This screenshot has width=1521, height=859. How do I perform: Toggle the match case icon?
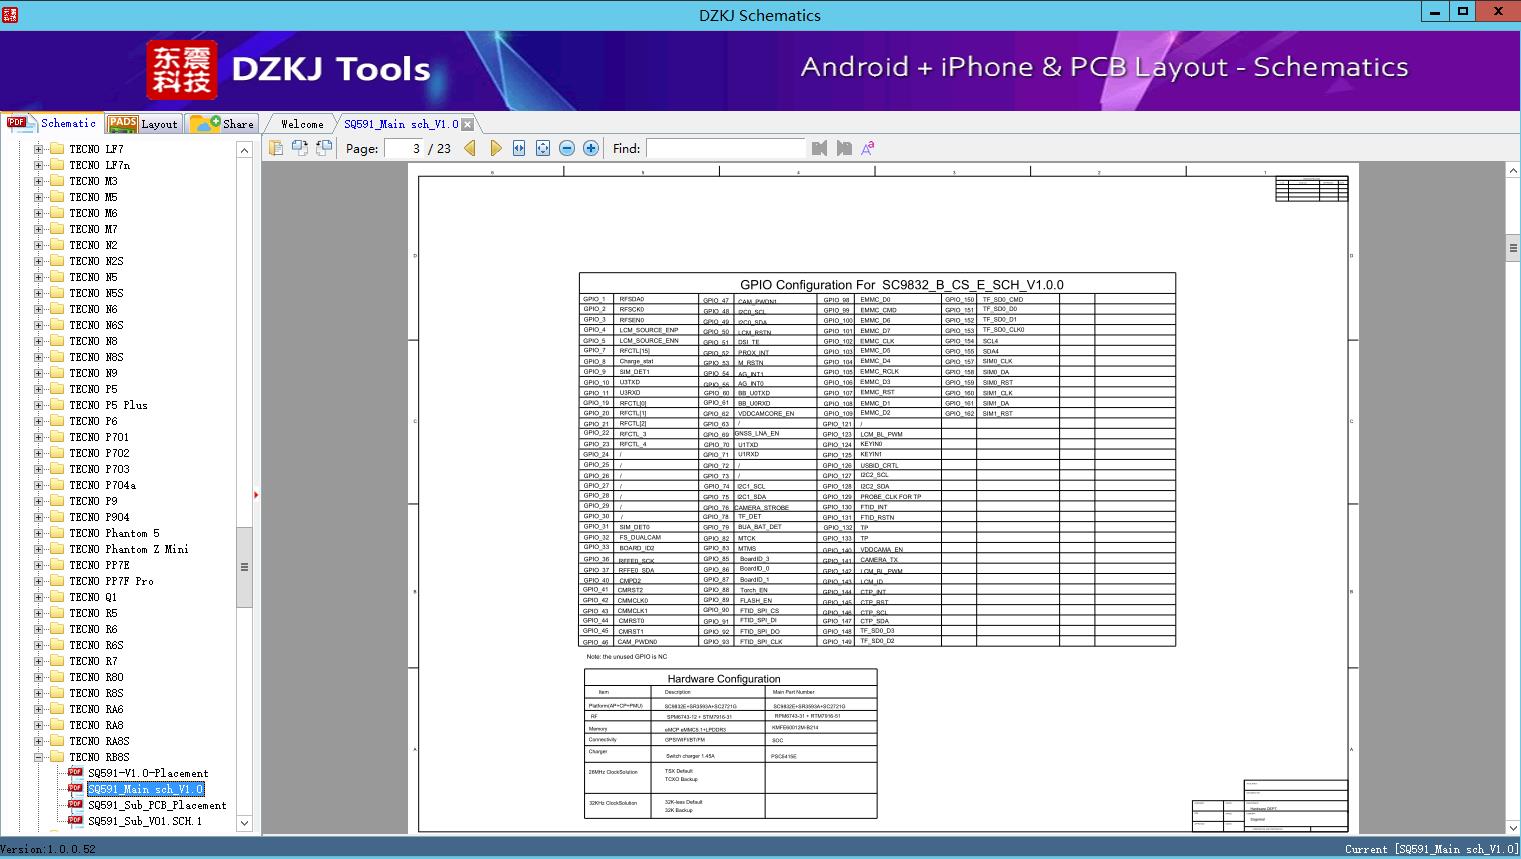(x=868, y=148)
